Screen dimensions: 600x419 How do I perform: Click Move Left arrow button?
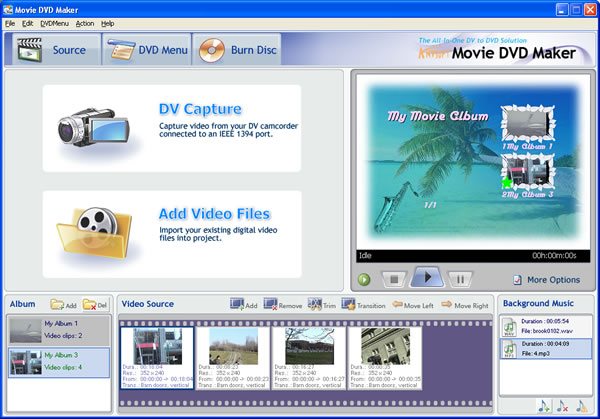[x=413, y=305]
